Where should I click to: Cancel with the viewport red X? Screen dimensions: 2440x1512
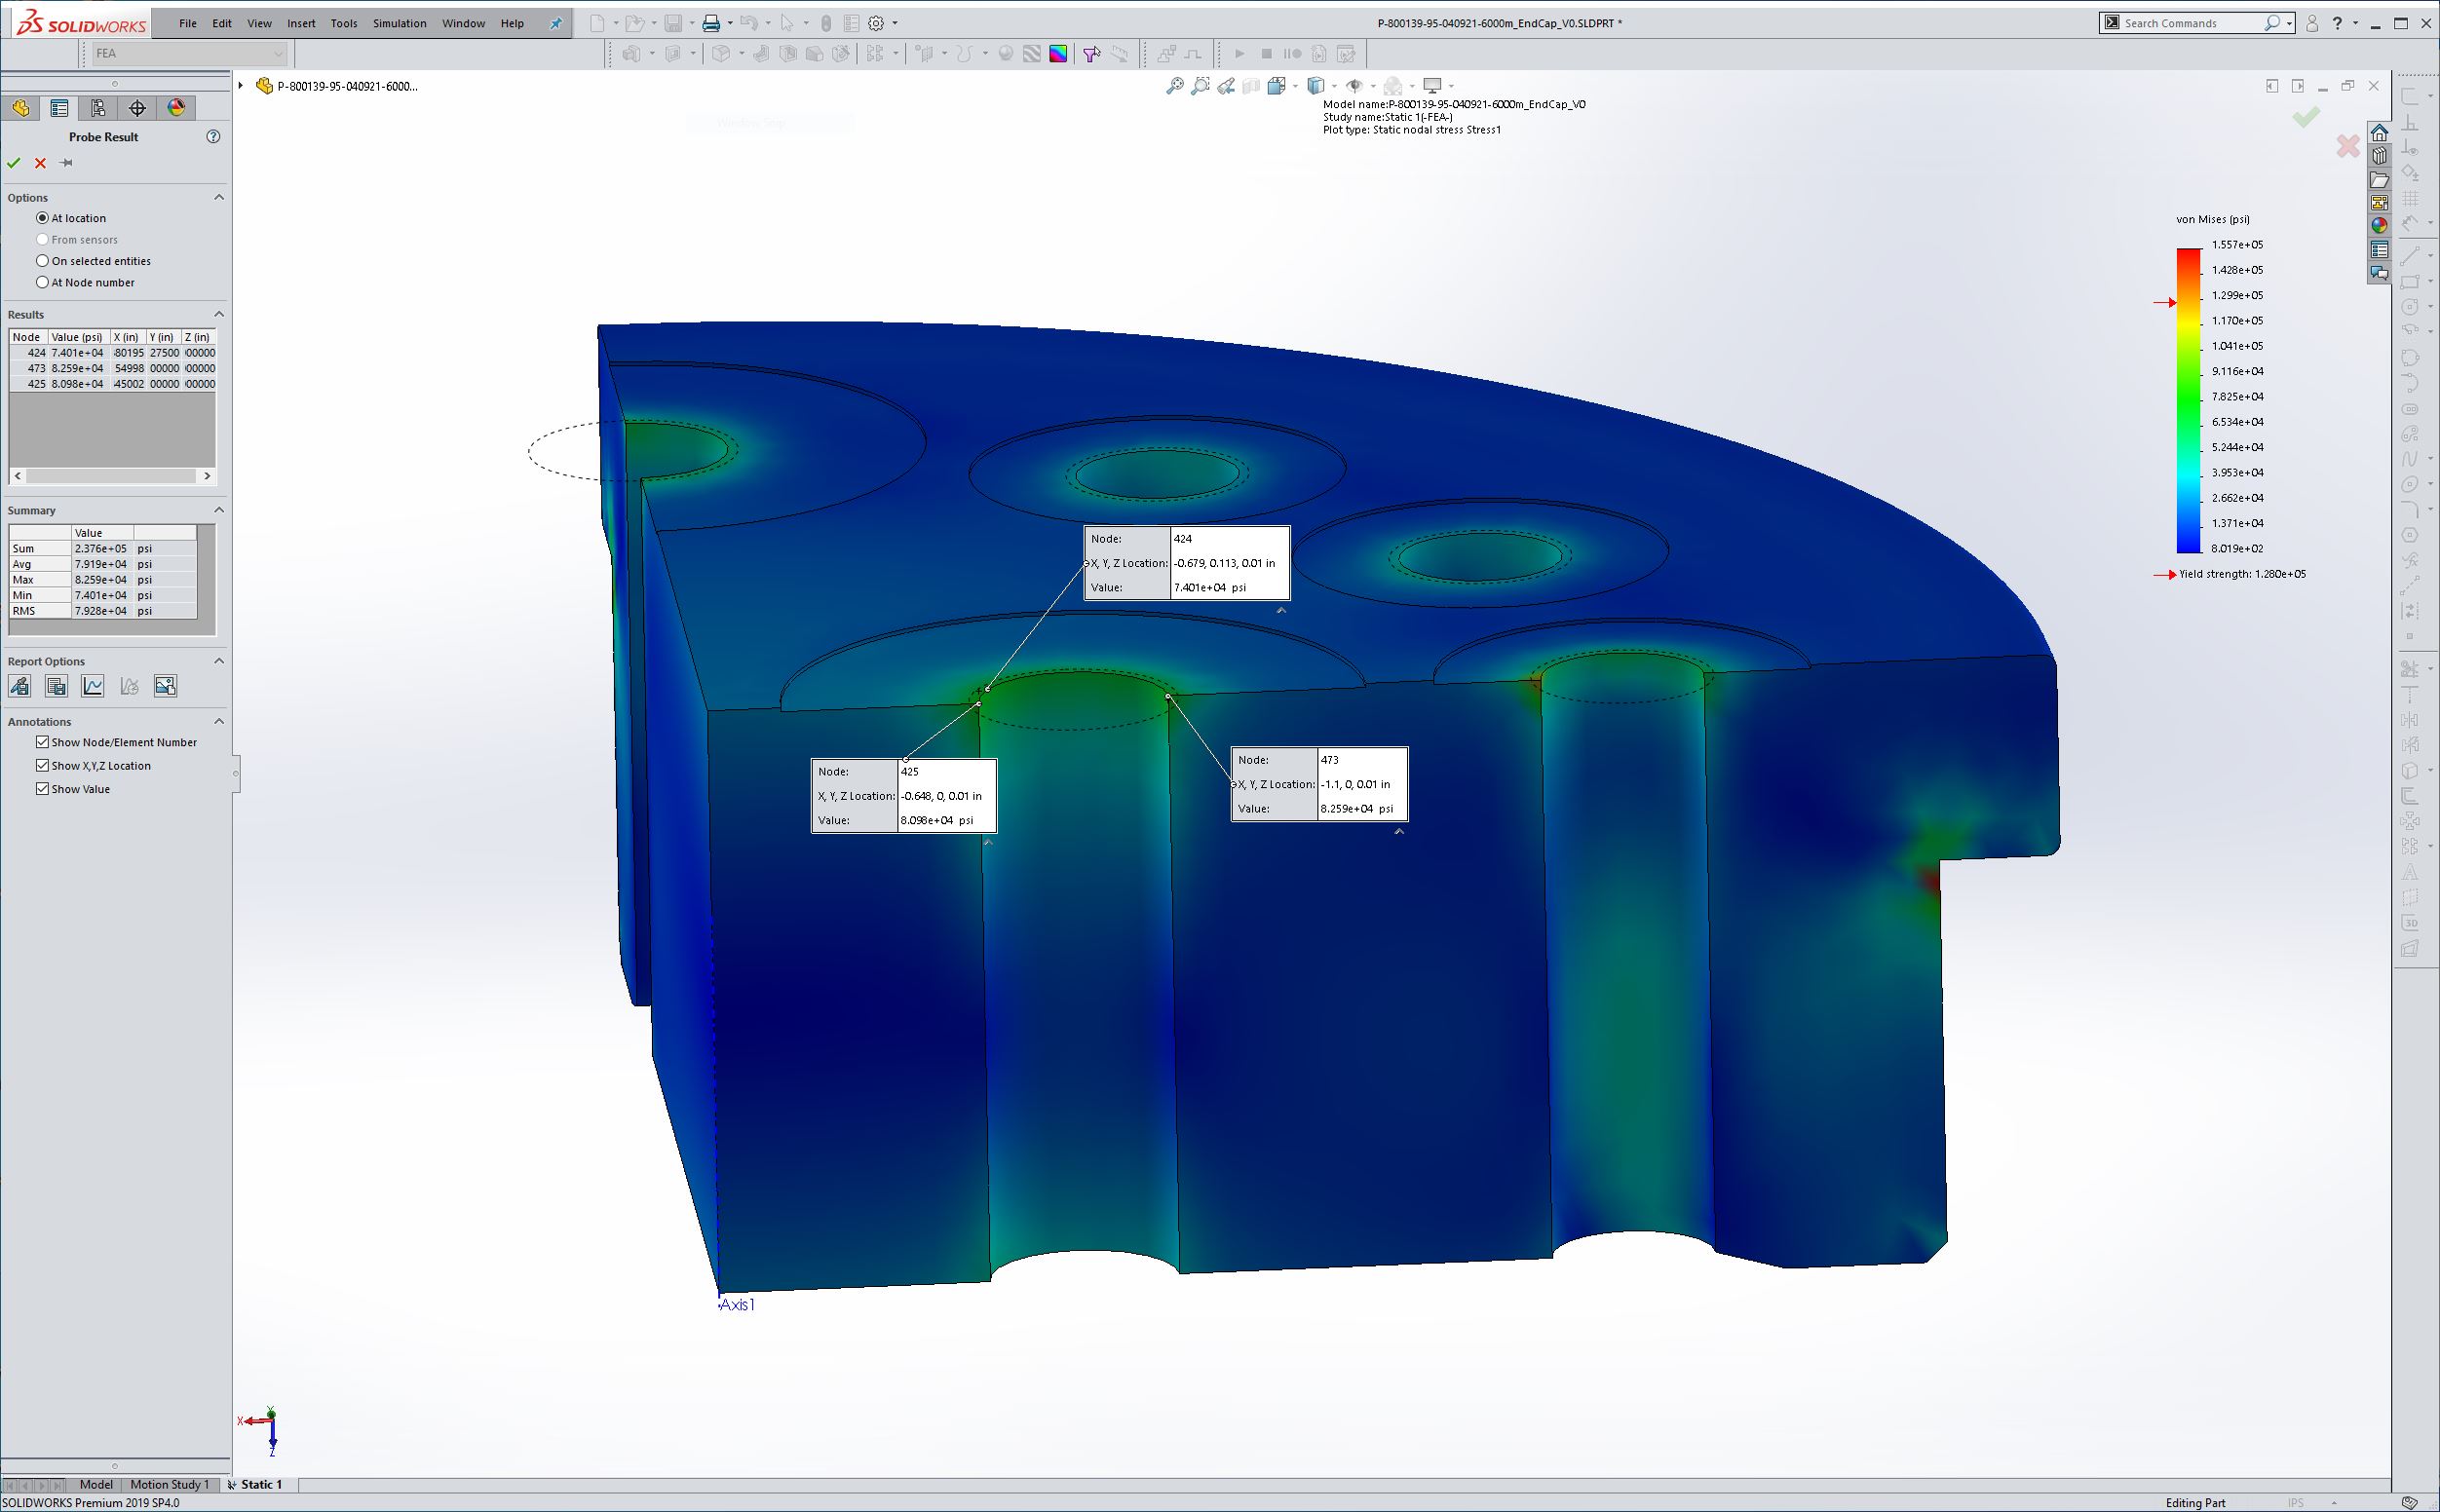(2348, 147)
